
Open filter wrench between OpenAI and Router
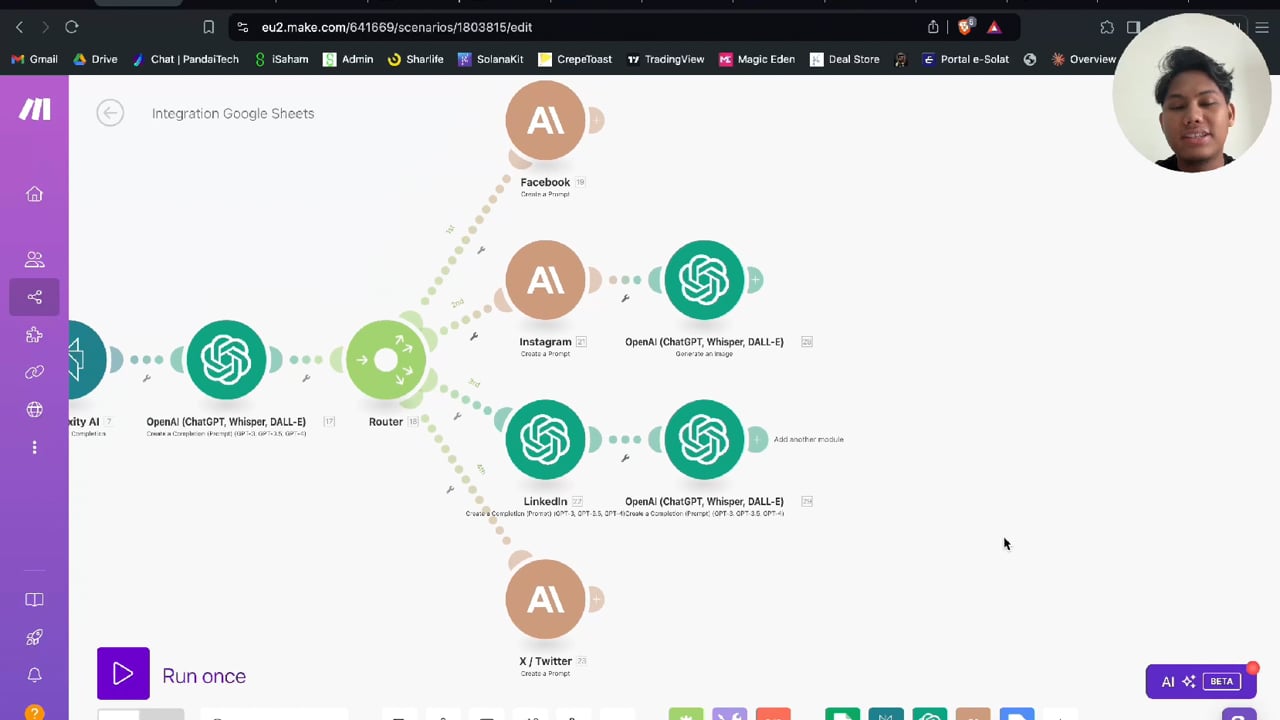point(306,378)
